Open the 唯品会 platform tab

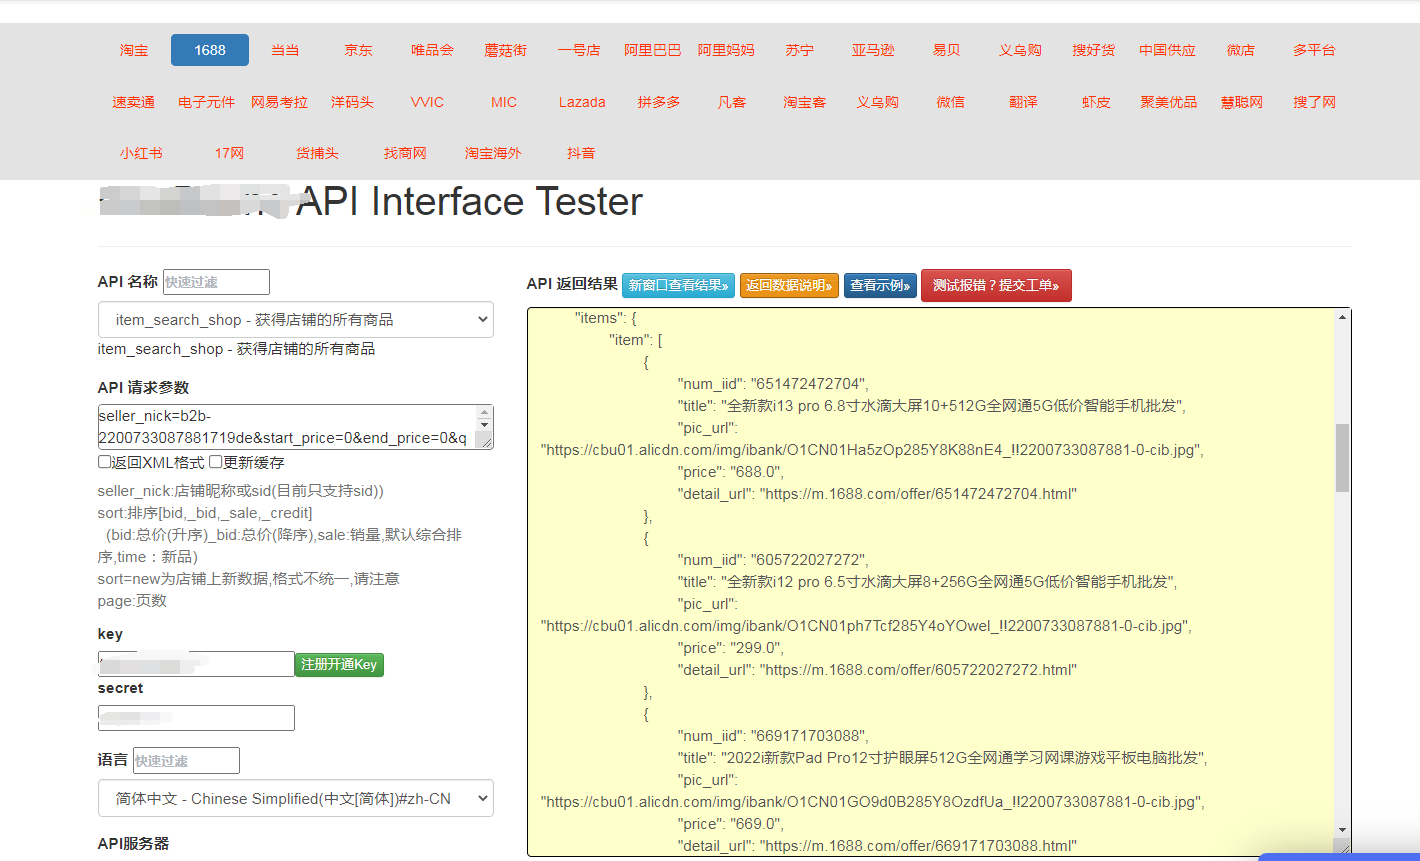pyautogui.click(x=432, y=50)
